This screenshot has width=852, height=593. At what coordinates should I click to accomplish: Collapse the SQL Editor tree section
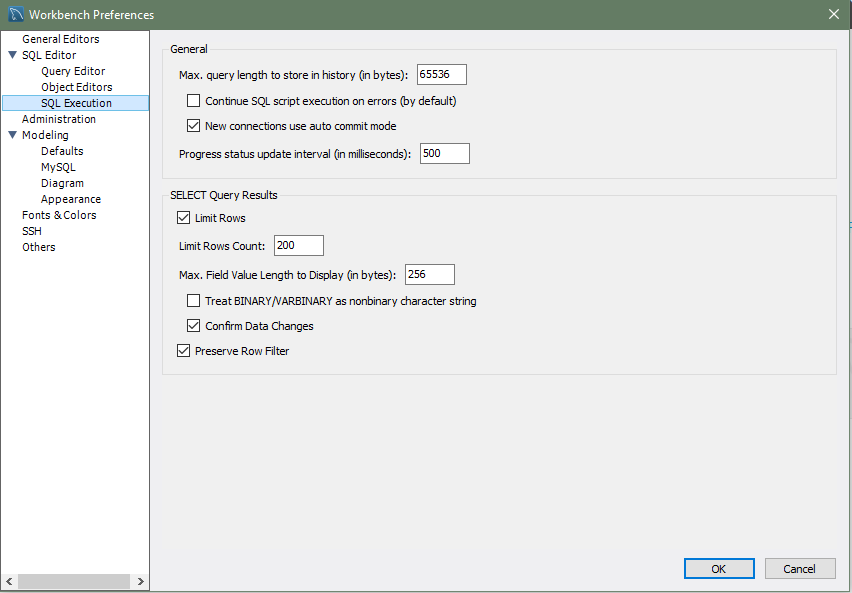(10, 55)
